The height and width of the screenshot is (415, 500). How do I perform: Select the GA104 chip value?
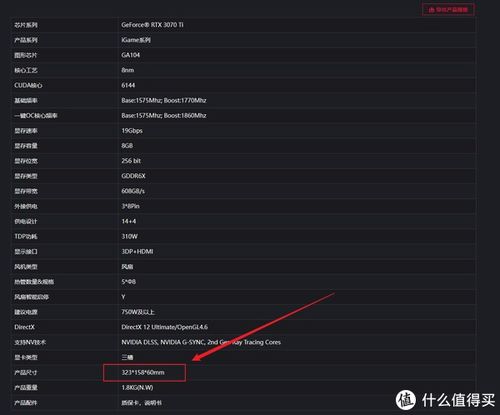[x=131, y=55]
